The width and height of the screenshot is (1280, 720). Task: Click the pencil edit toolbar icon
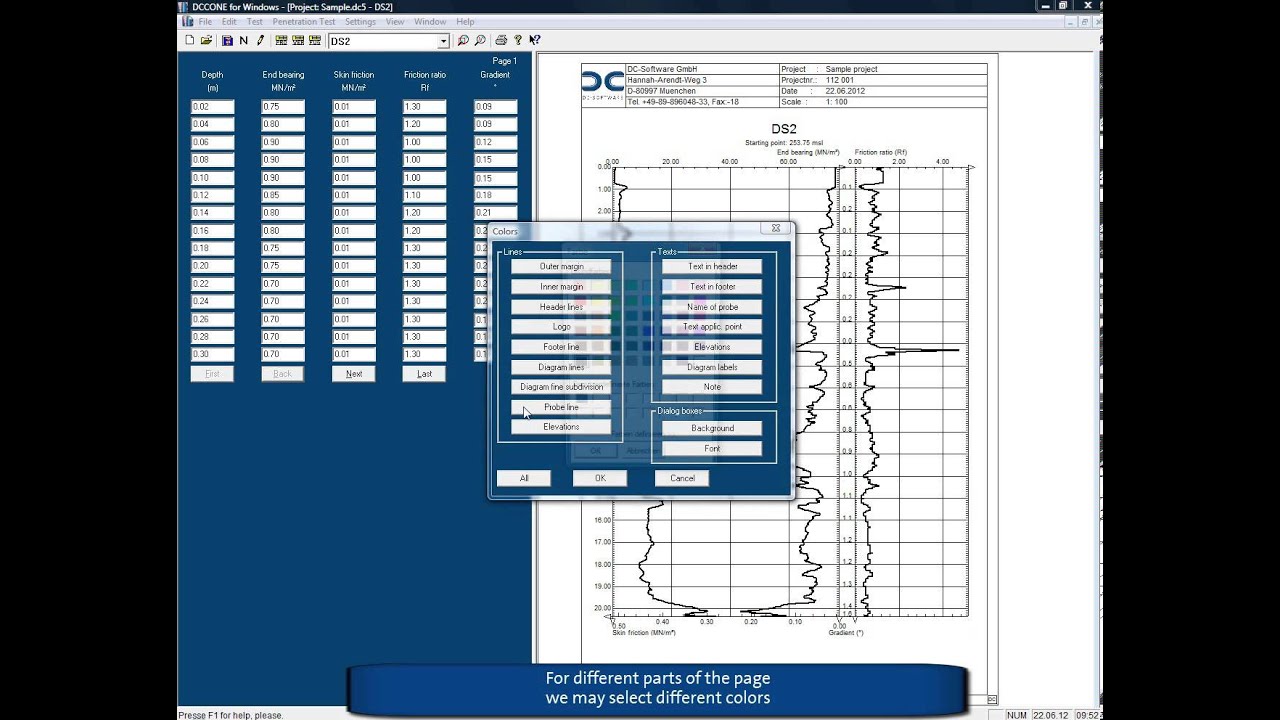[260, 41]
